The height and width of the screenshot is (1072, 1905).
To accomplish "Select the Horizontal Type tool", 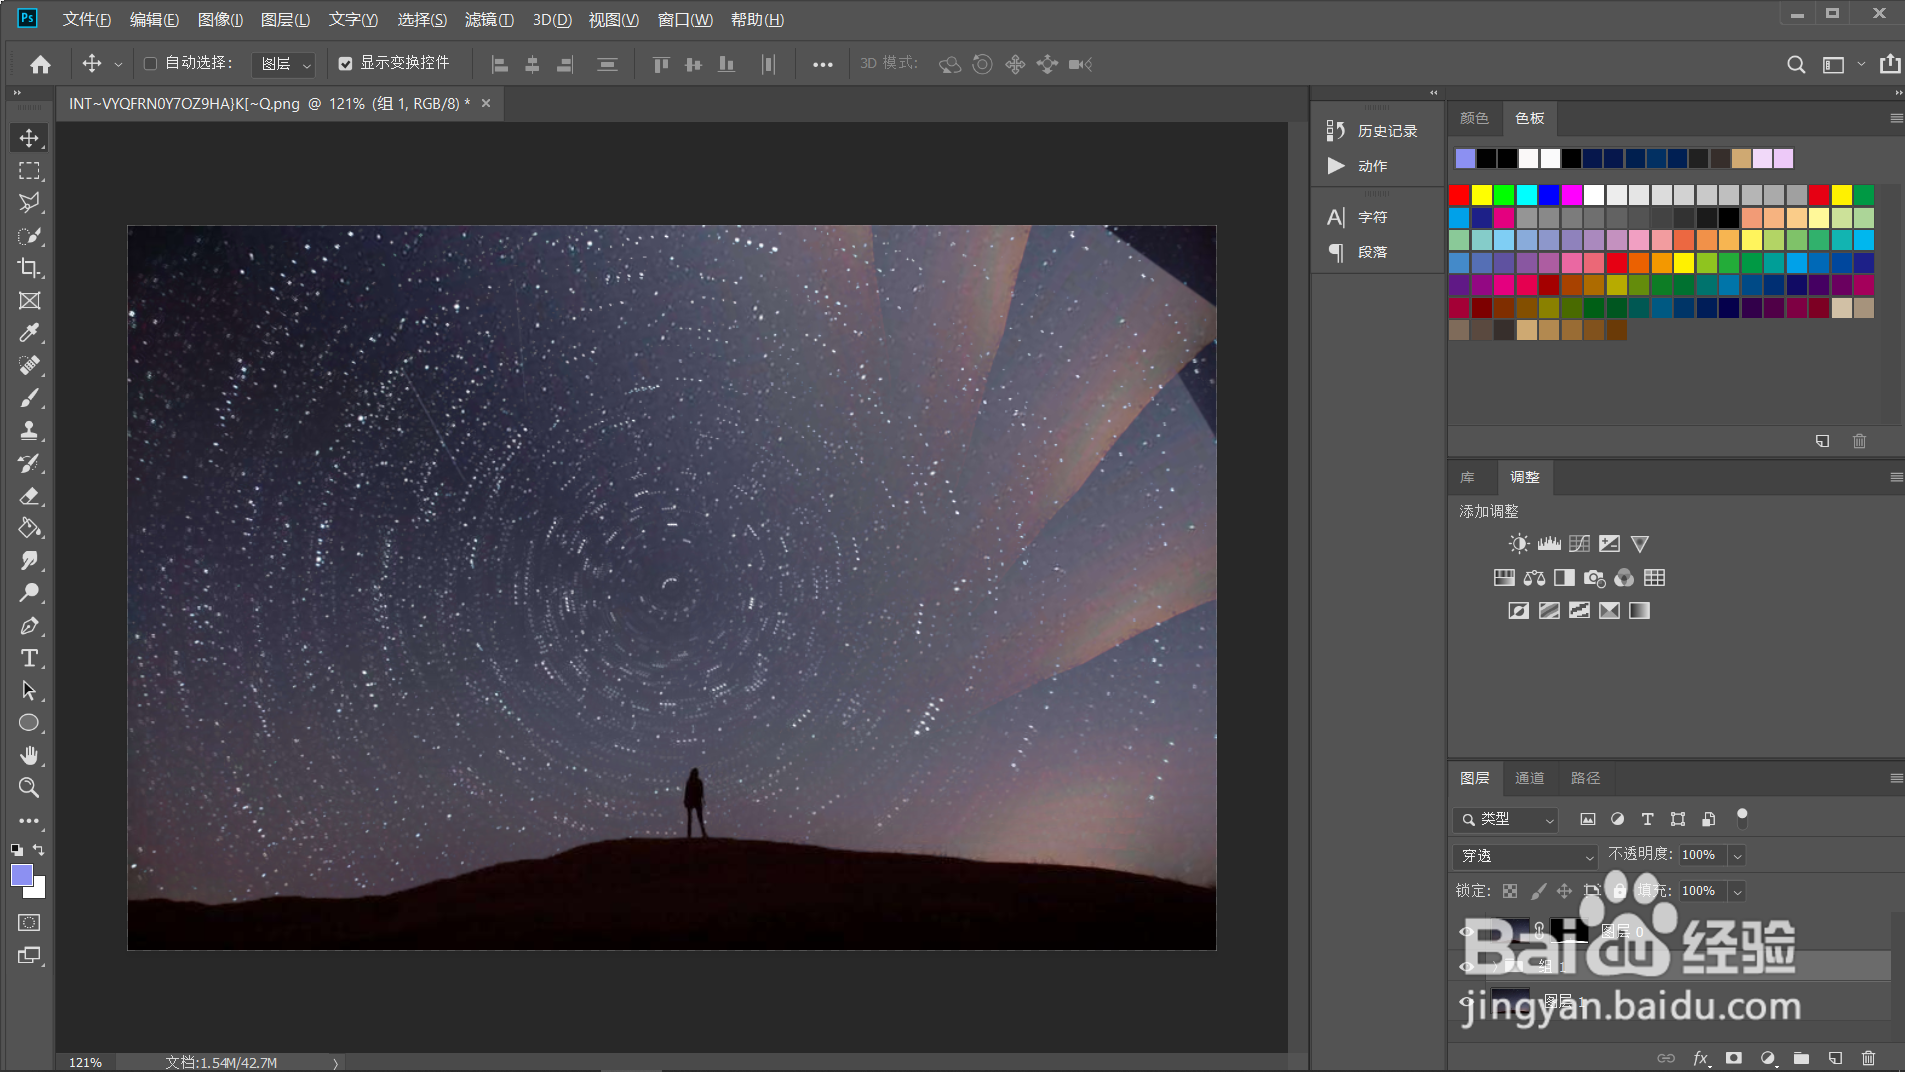I will pyautogui.click(x=29, y=658).
